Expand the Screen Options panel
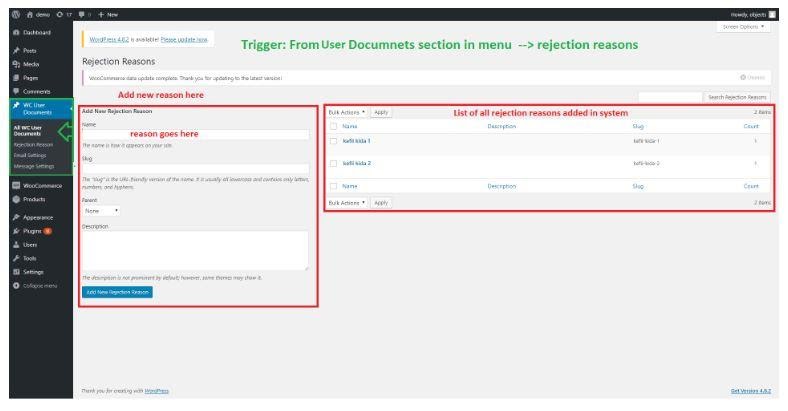The height and width of the screenshot is (411, 788). click(743, 27)
